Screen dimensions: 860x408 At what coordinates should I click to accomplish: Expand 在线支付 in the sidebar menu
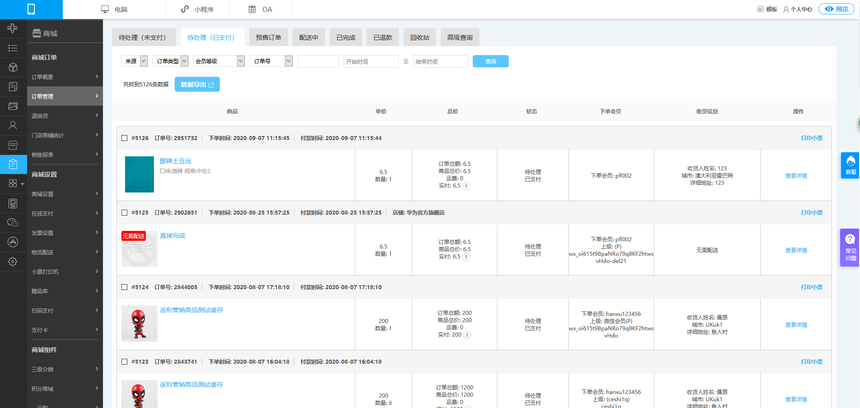[65, 213]
